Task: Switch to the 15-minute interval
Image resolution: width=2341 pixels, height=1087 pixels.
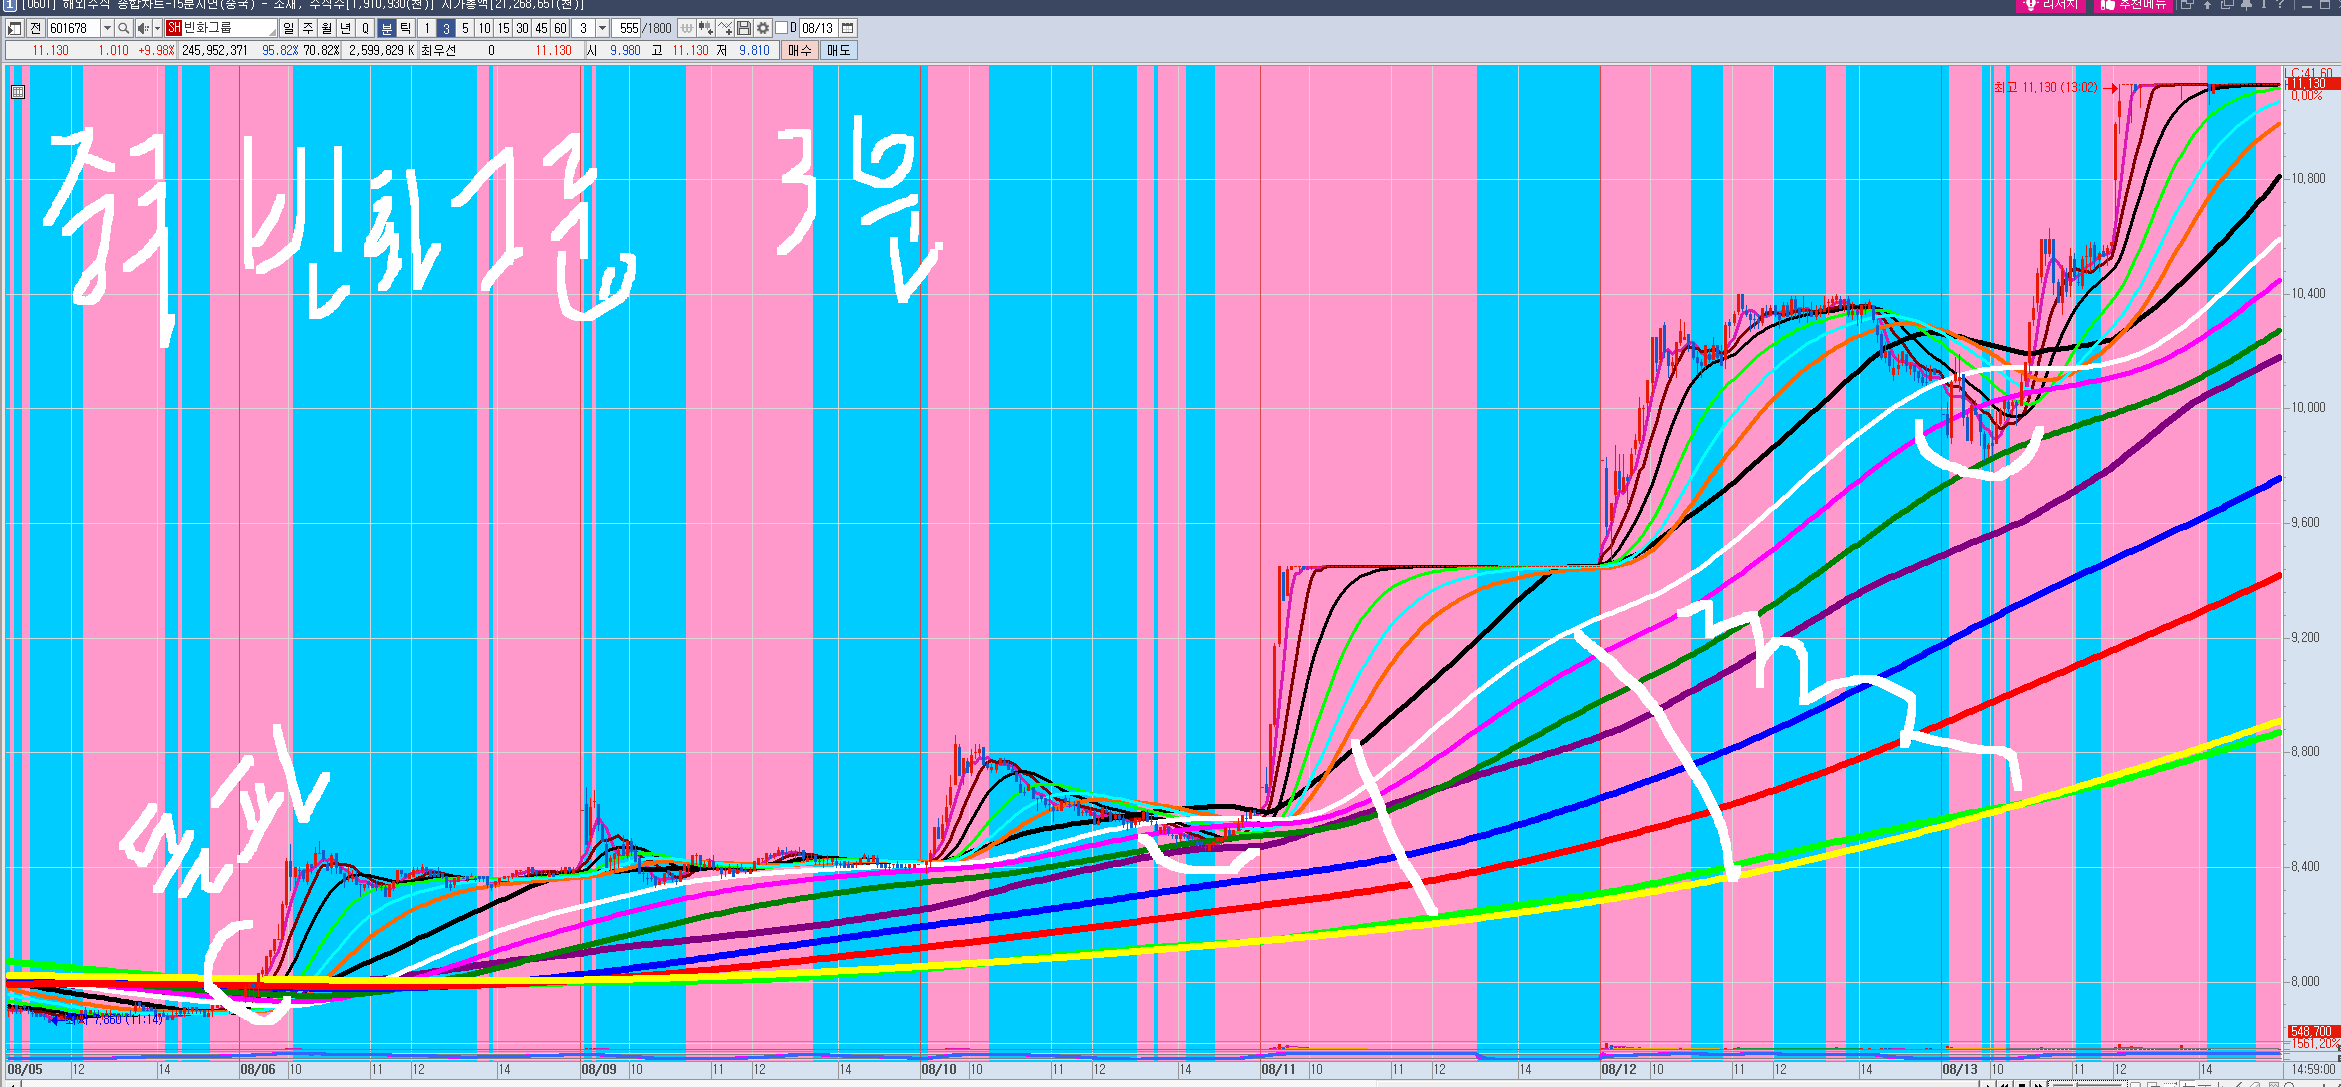Action: tap(503, 28)
